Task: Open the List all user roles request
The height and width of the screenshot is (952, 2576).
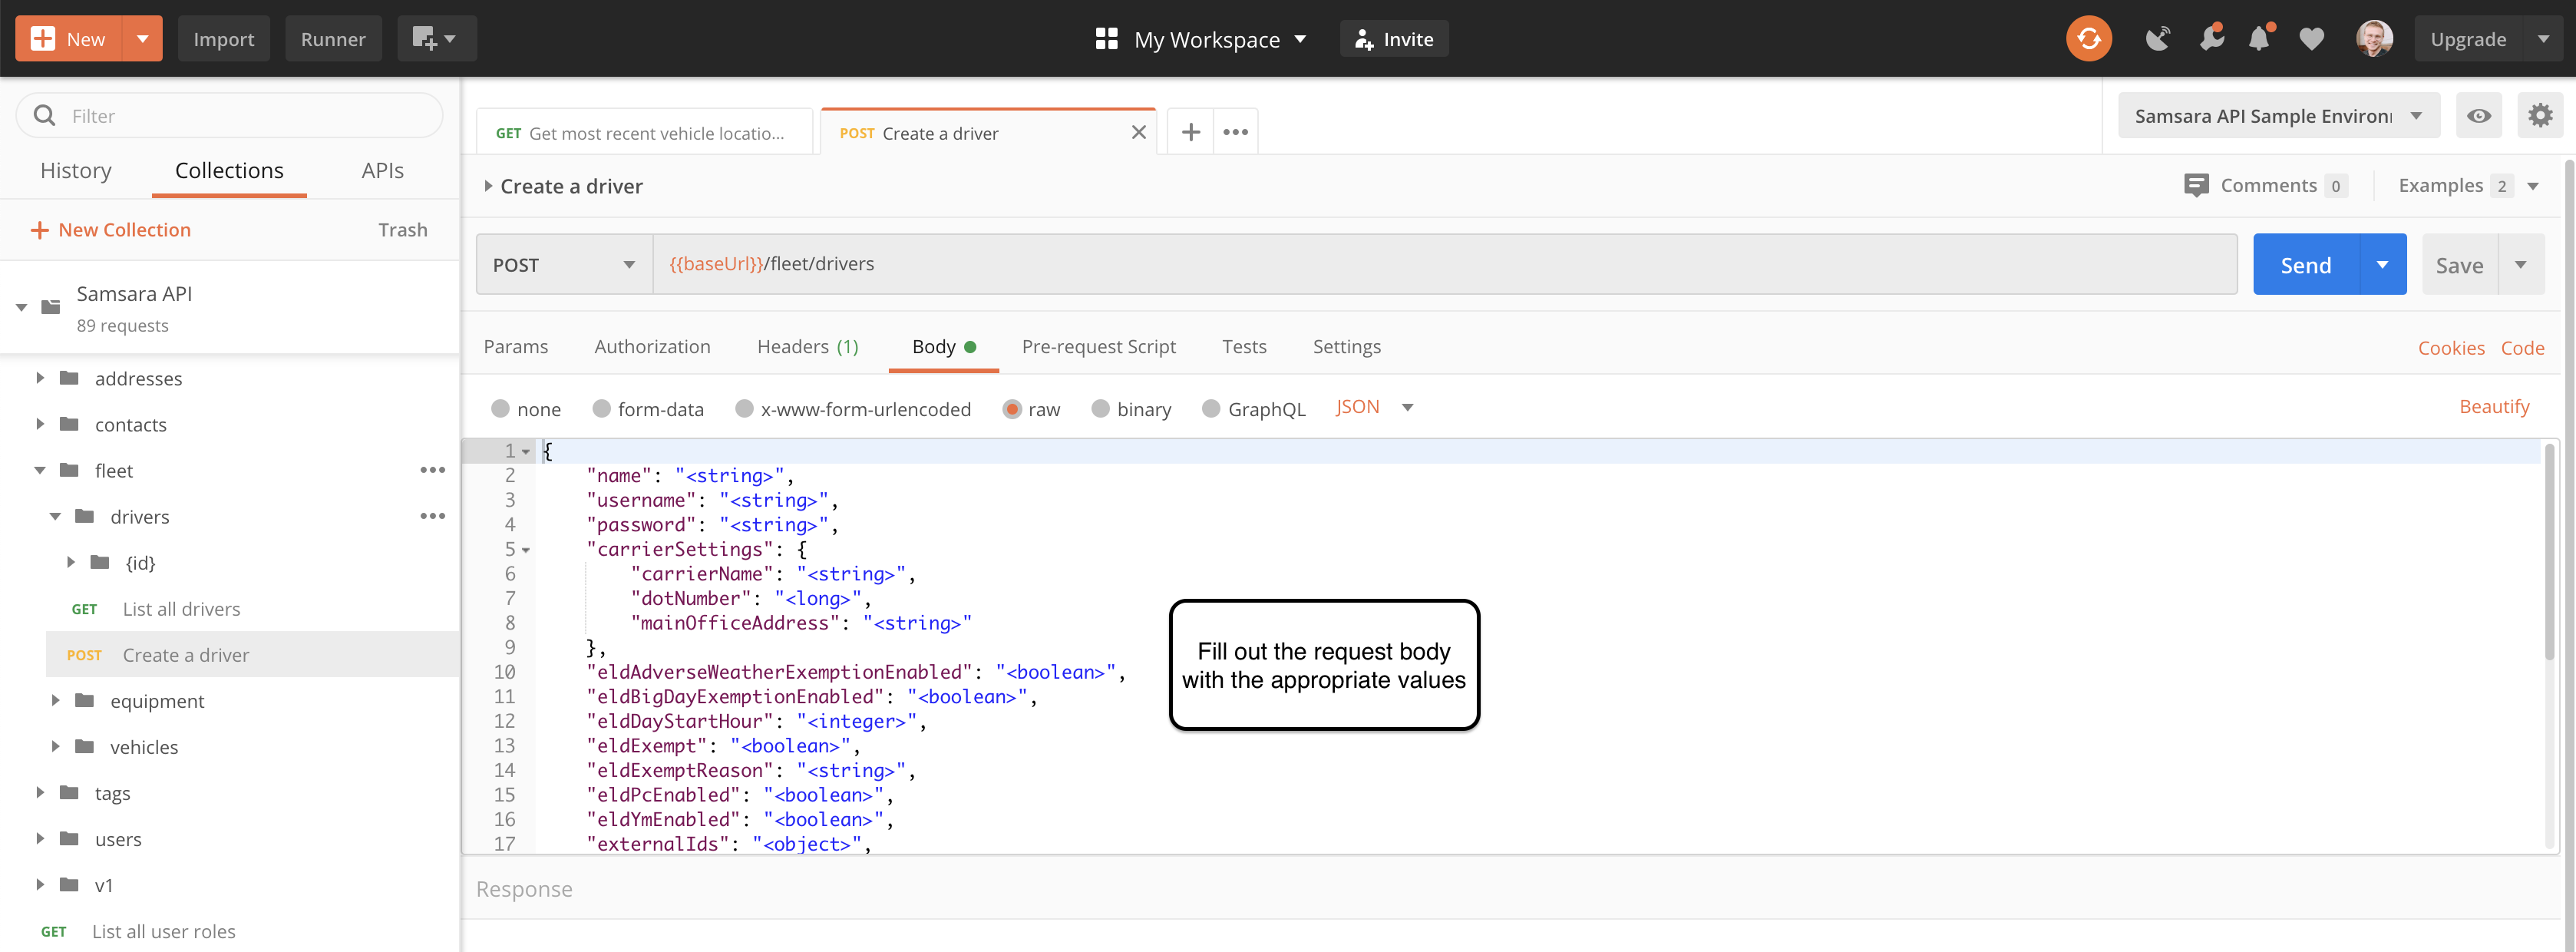Action: 163,931
